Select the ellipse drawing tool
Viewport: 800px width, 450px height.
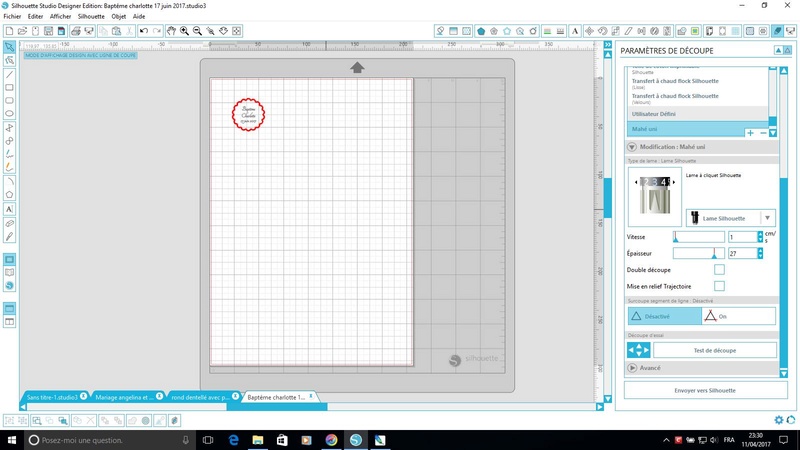(9, 114)
